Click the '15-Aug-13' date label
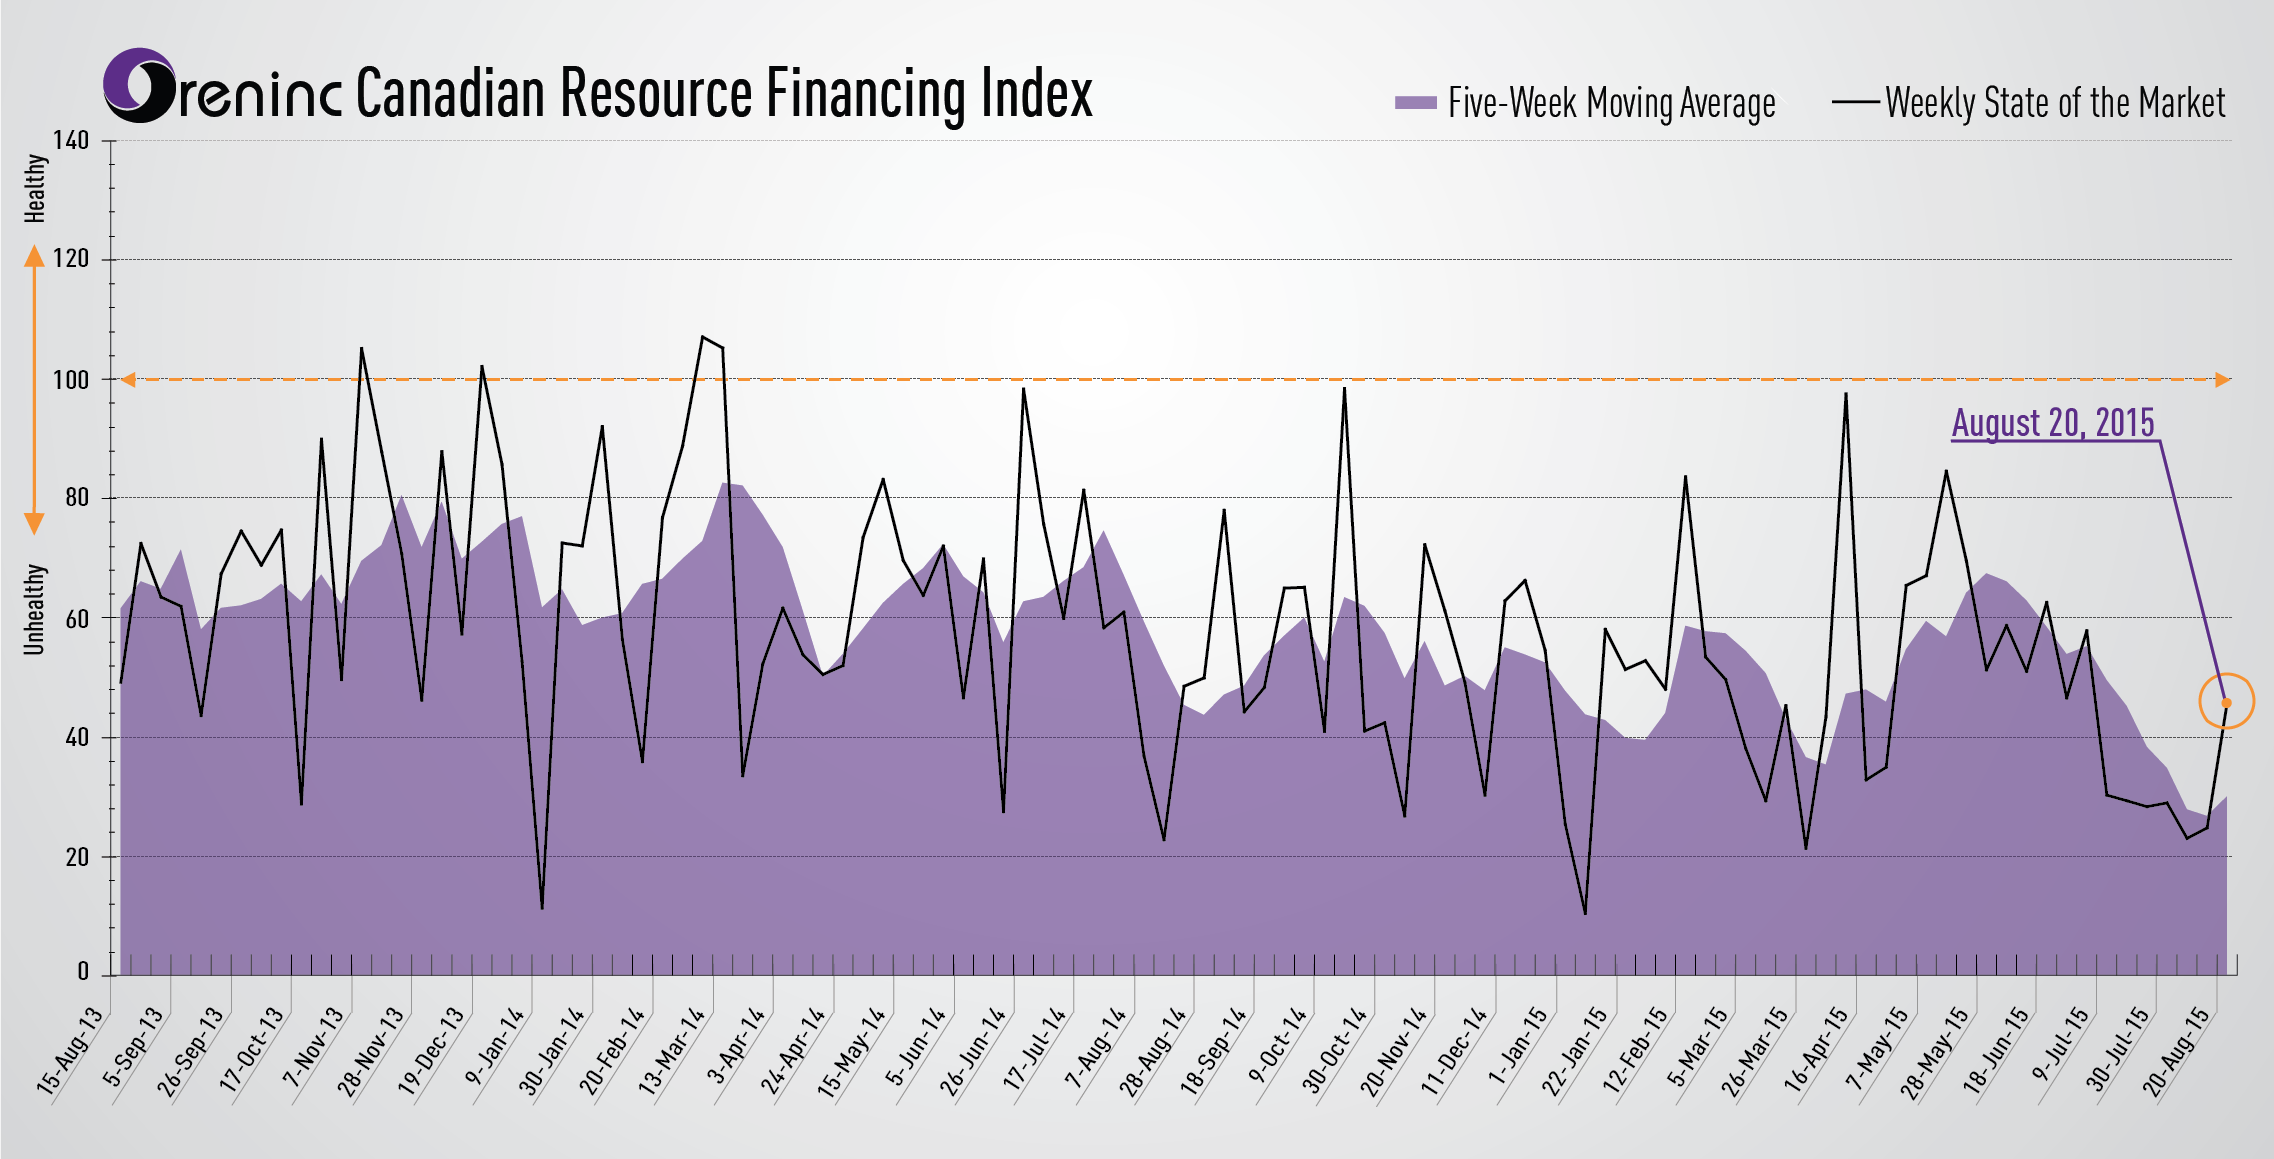Screen dimensions: 2274x1159 click(69, 1050)
